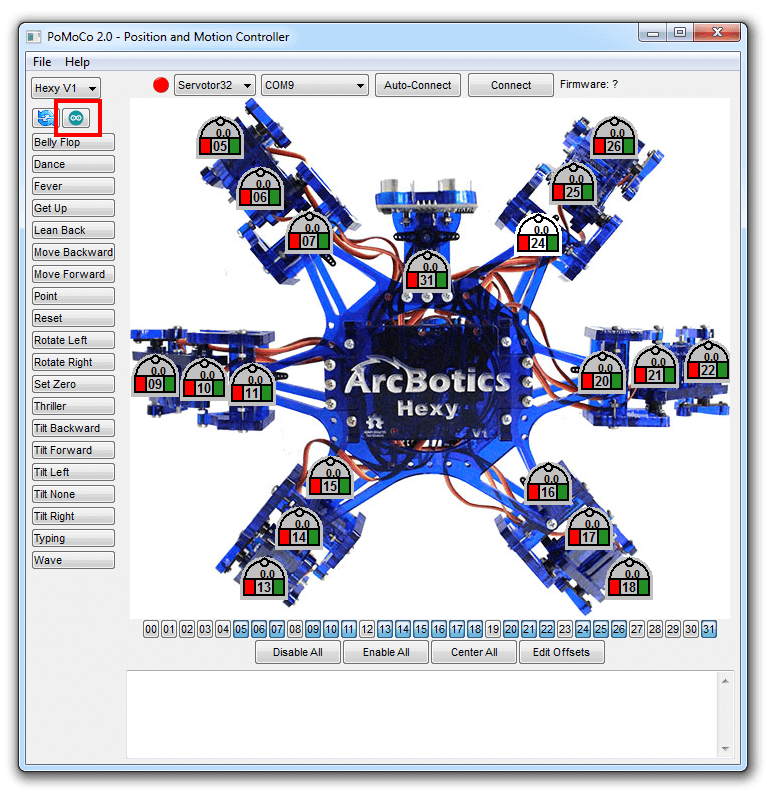Select servo gauge 17 on the robot
This screenshot has width=767, height=797.
(589, 529)
